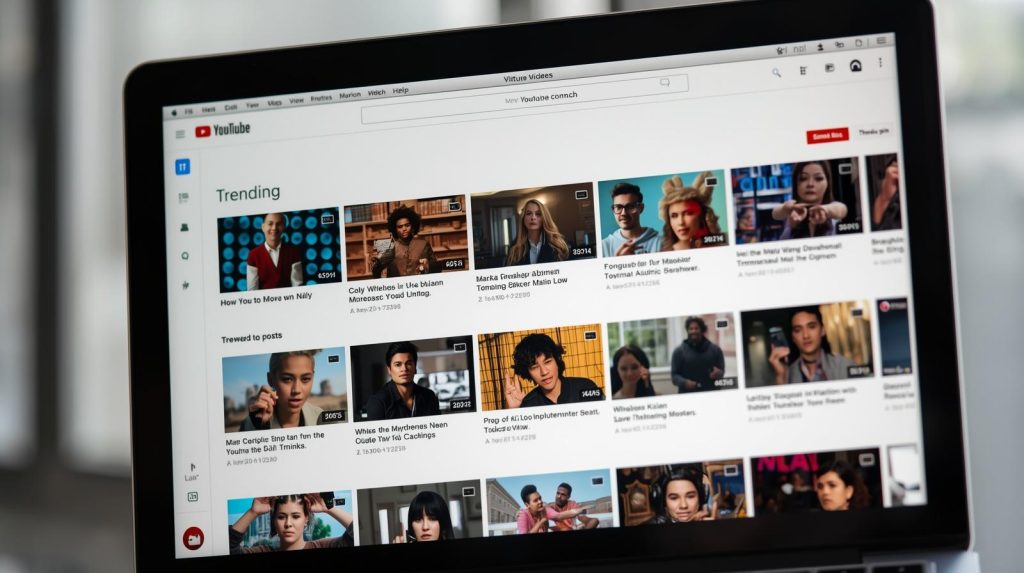Open the 'How You to More wn Nily' thumbnail

tap(280, 250)
